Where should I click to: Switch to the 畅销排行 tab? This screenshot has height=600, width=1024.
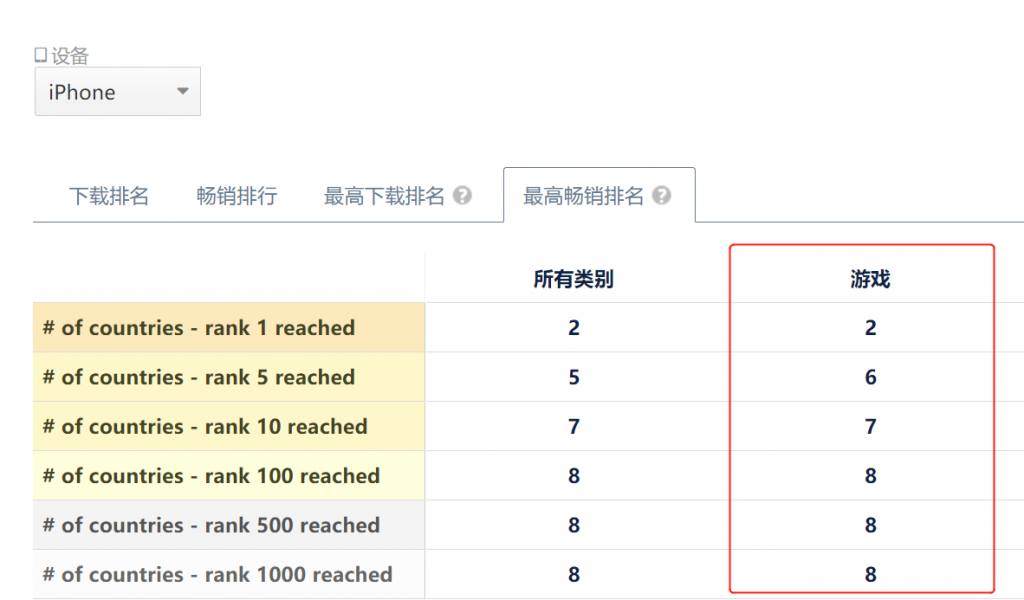tap(237, 196)
